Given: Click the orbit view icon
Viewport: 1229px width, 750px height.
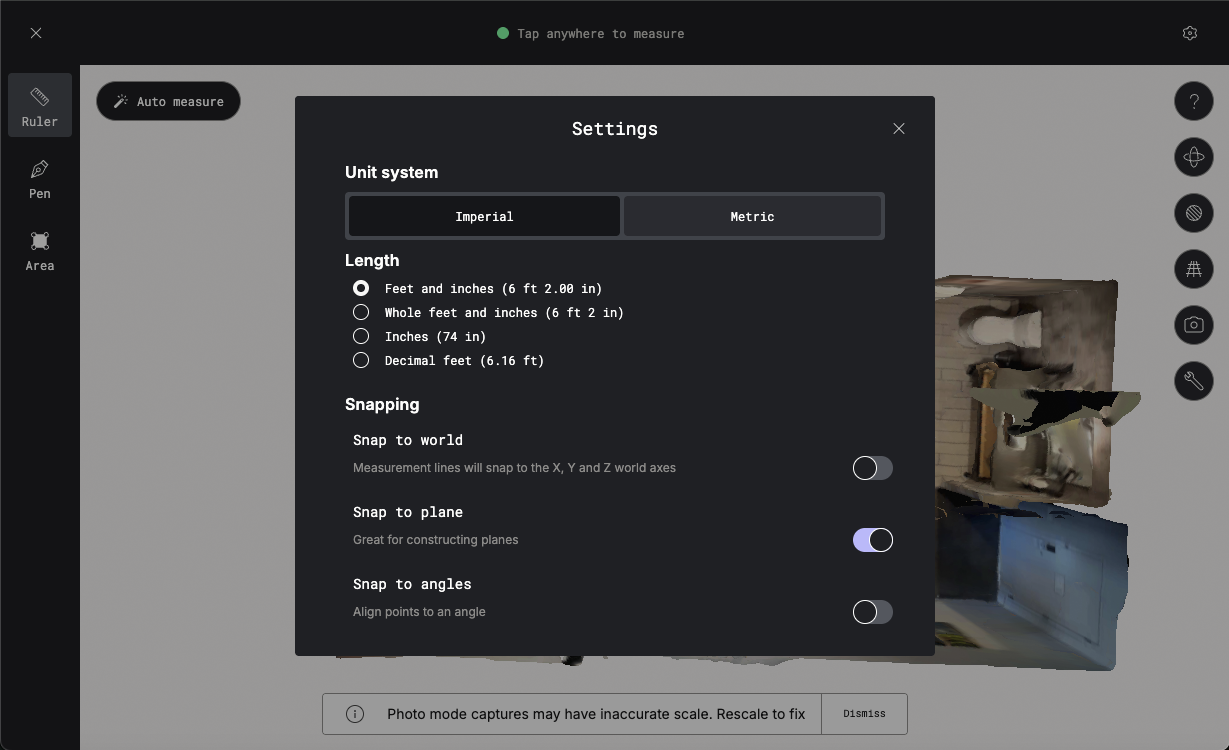Looking at the screenshot, I should pos(1193,157).
